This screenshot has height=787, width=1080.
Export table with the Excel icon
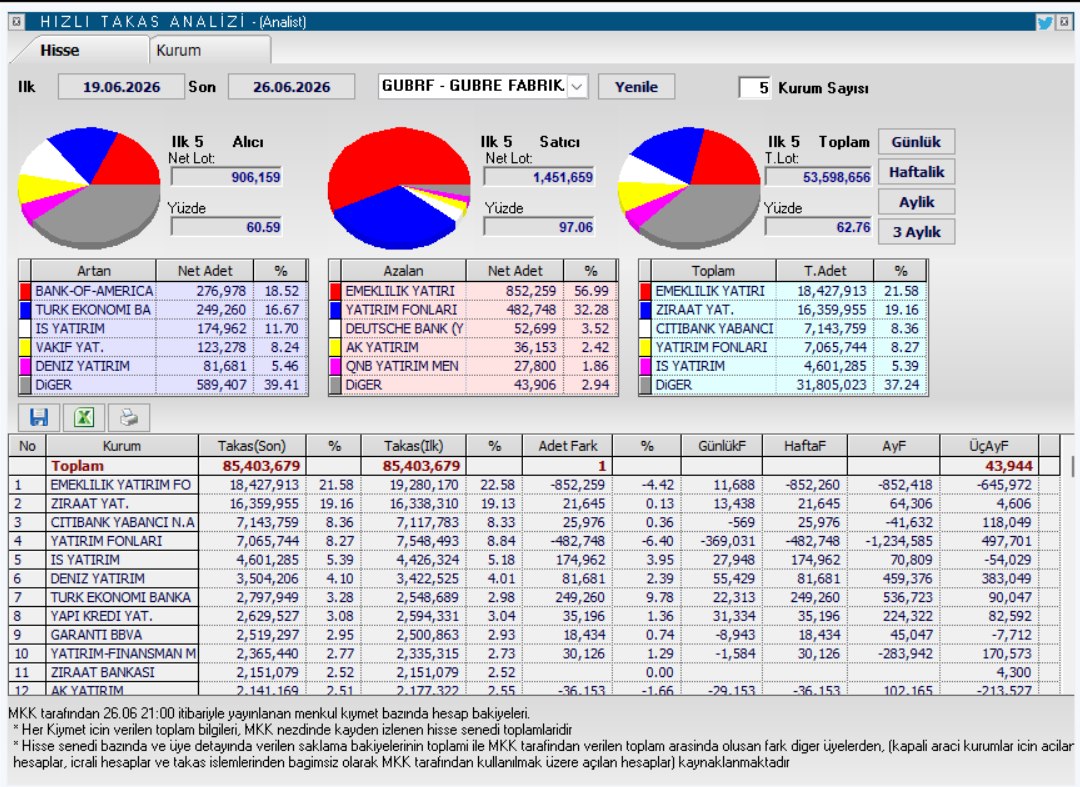point(83,417)
